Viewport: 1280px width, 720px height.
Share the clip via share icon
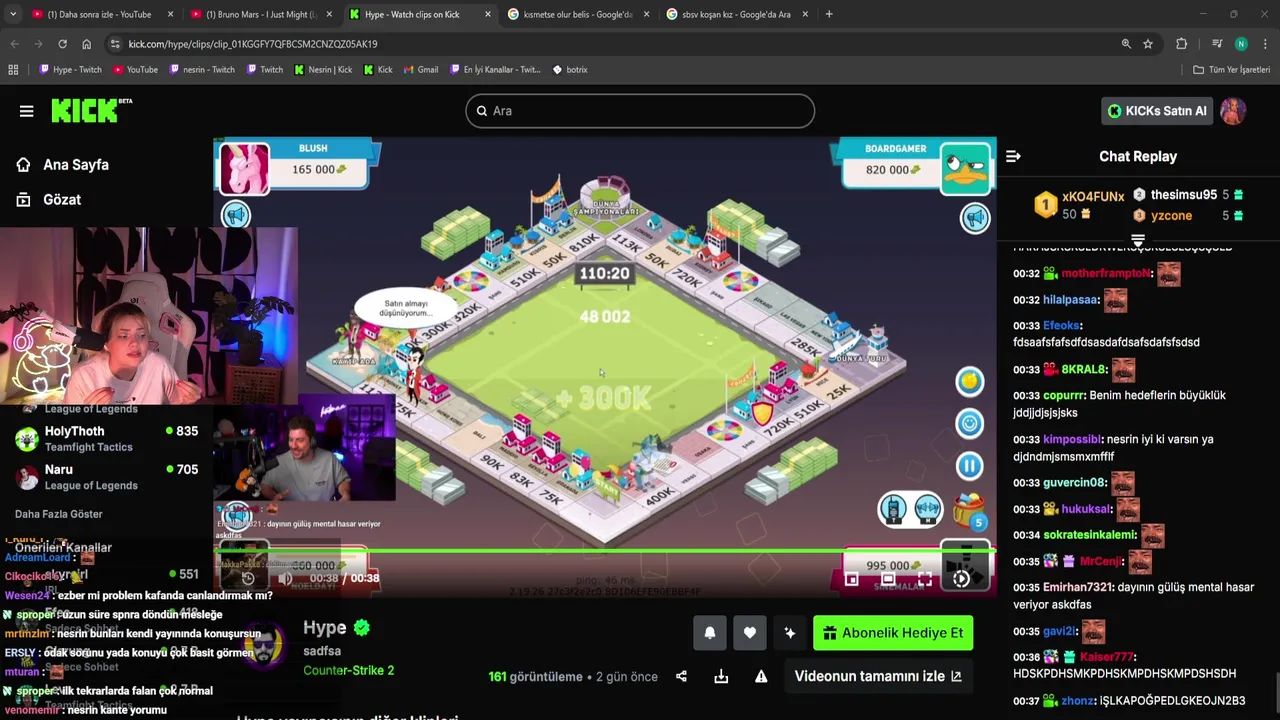681,677
